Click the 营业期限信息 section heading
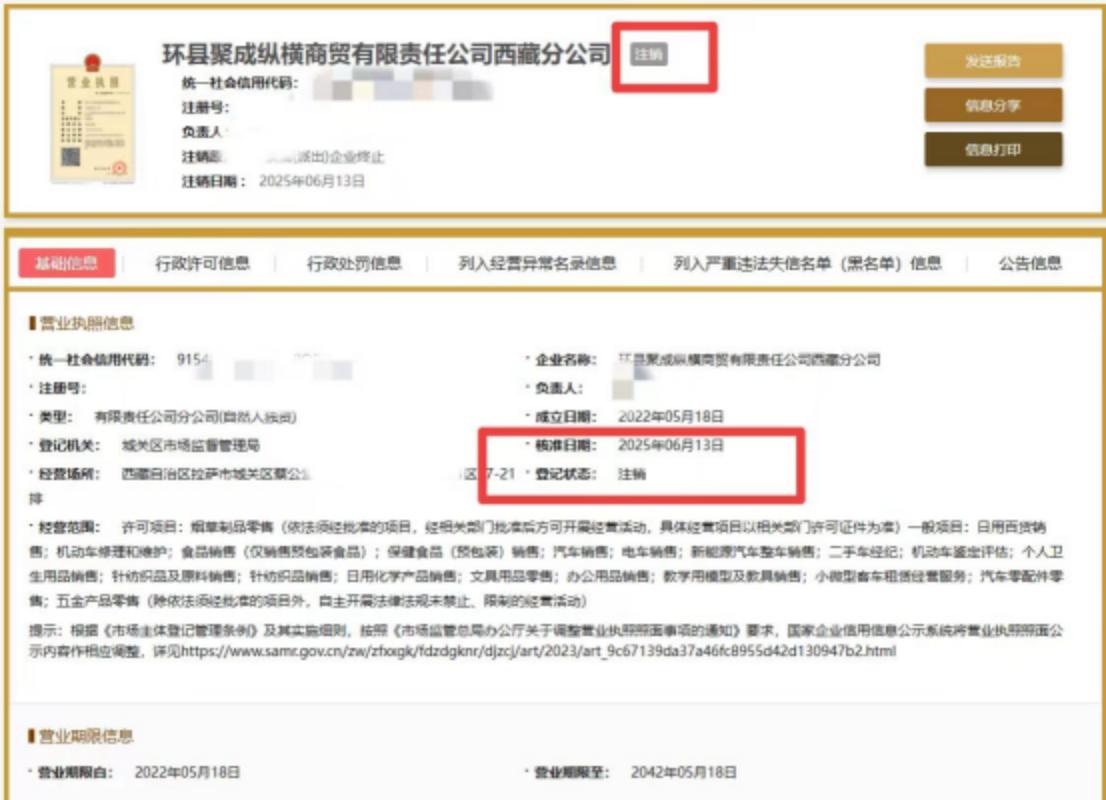The width and height of the screenshot is (1106, 800). [x=86, y=736]
